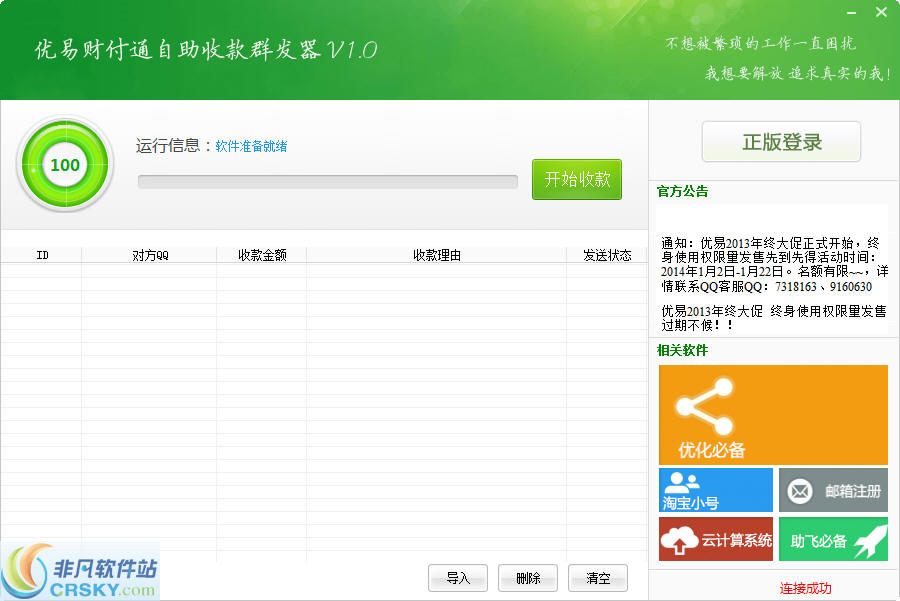Click the 收款理由 column header
900x601 pixels.
click(437, 255)
